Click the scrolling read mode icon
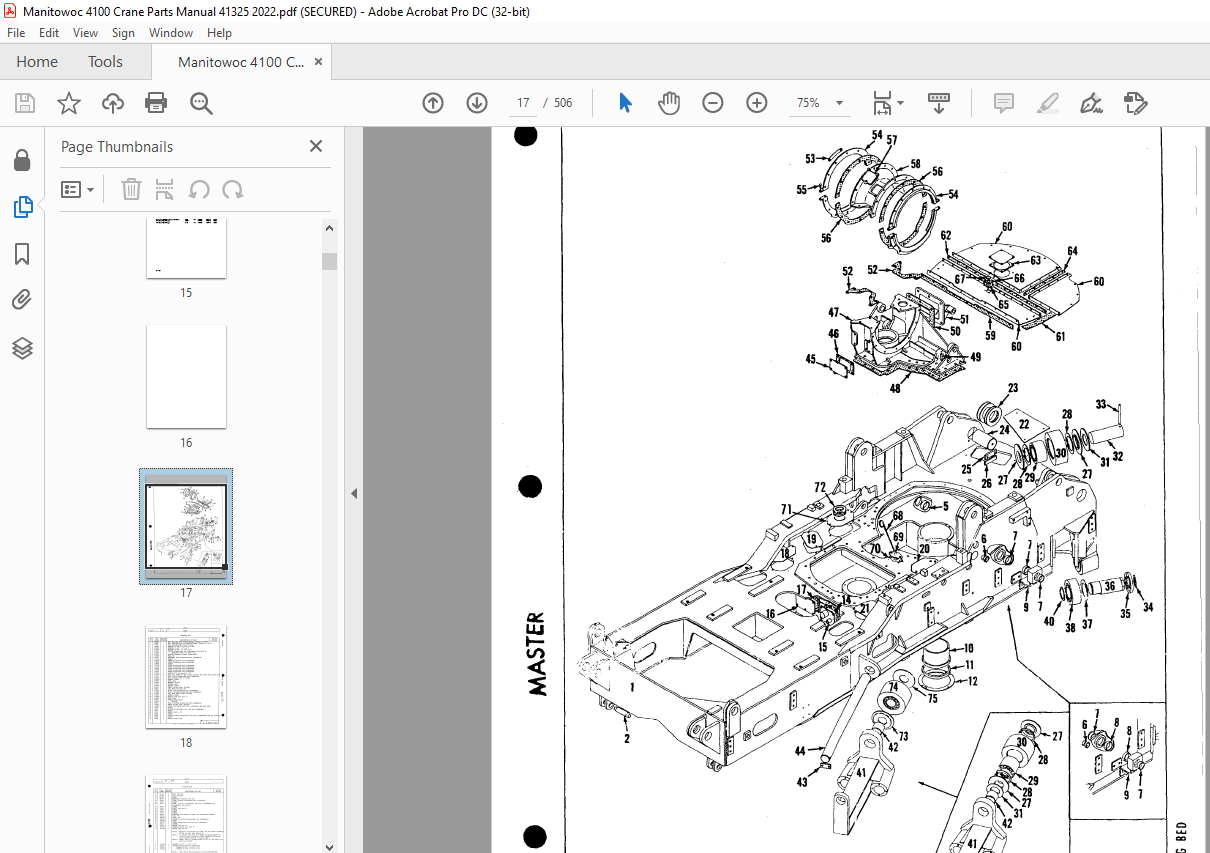Screen dimensions: 1210x853 [939, 103]
